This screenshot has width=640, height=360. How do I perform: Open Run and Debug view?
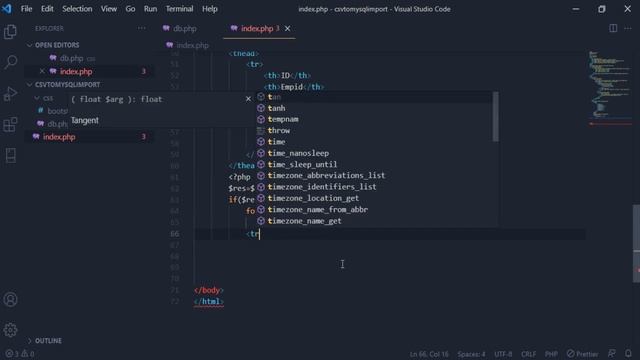10,93
